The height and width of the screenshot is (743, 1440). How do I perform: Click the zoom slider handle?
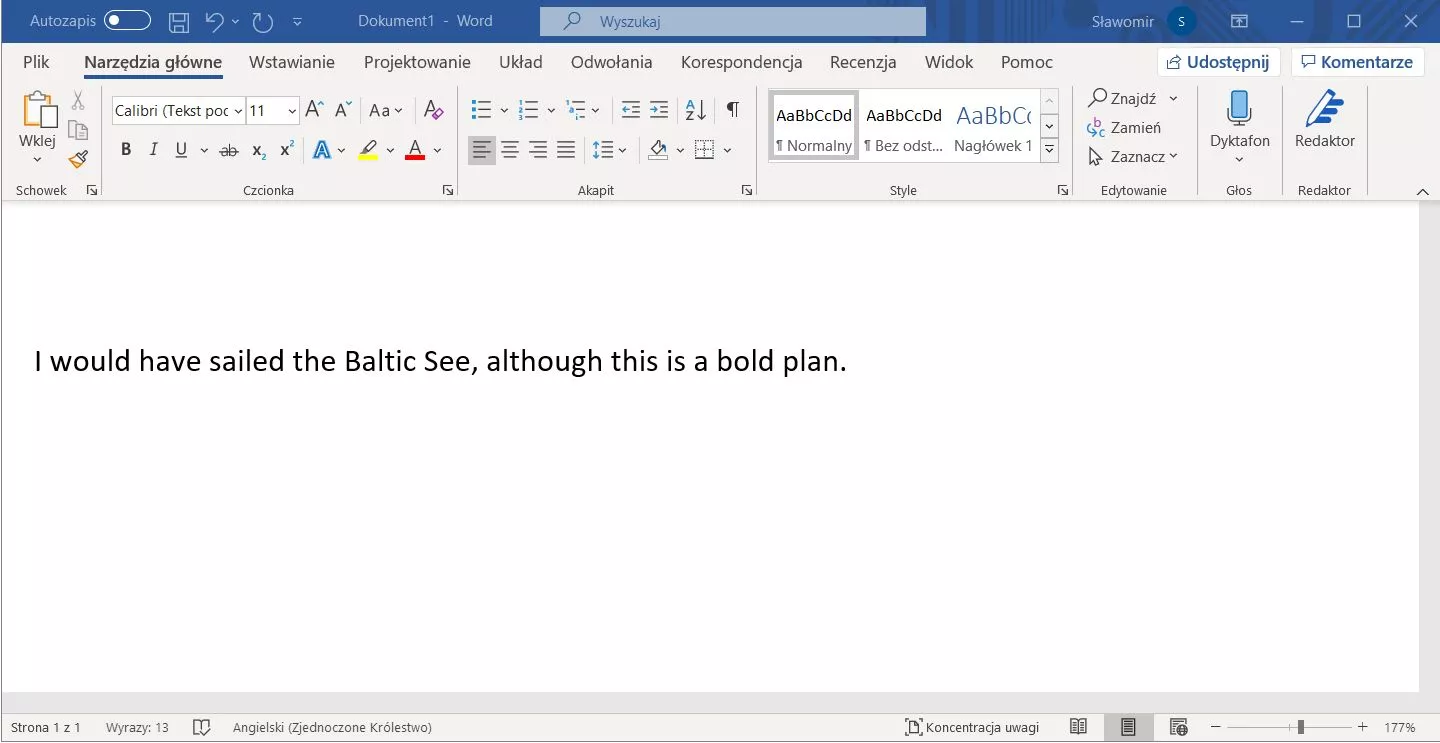(x=1301, y=727)
